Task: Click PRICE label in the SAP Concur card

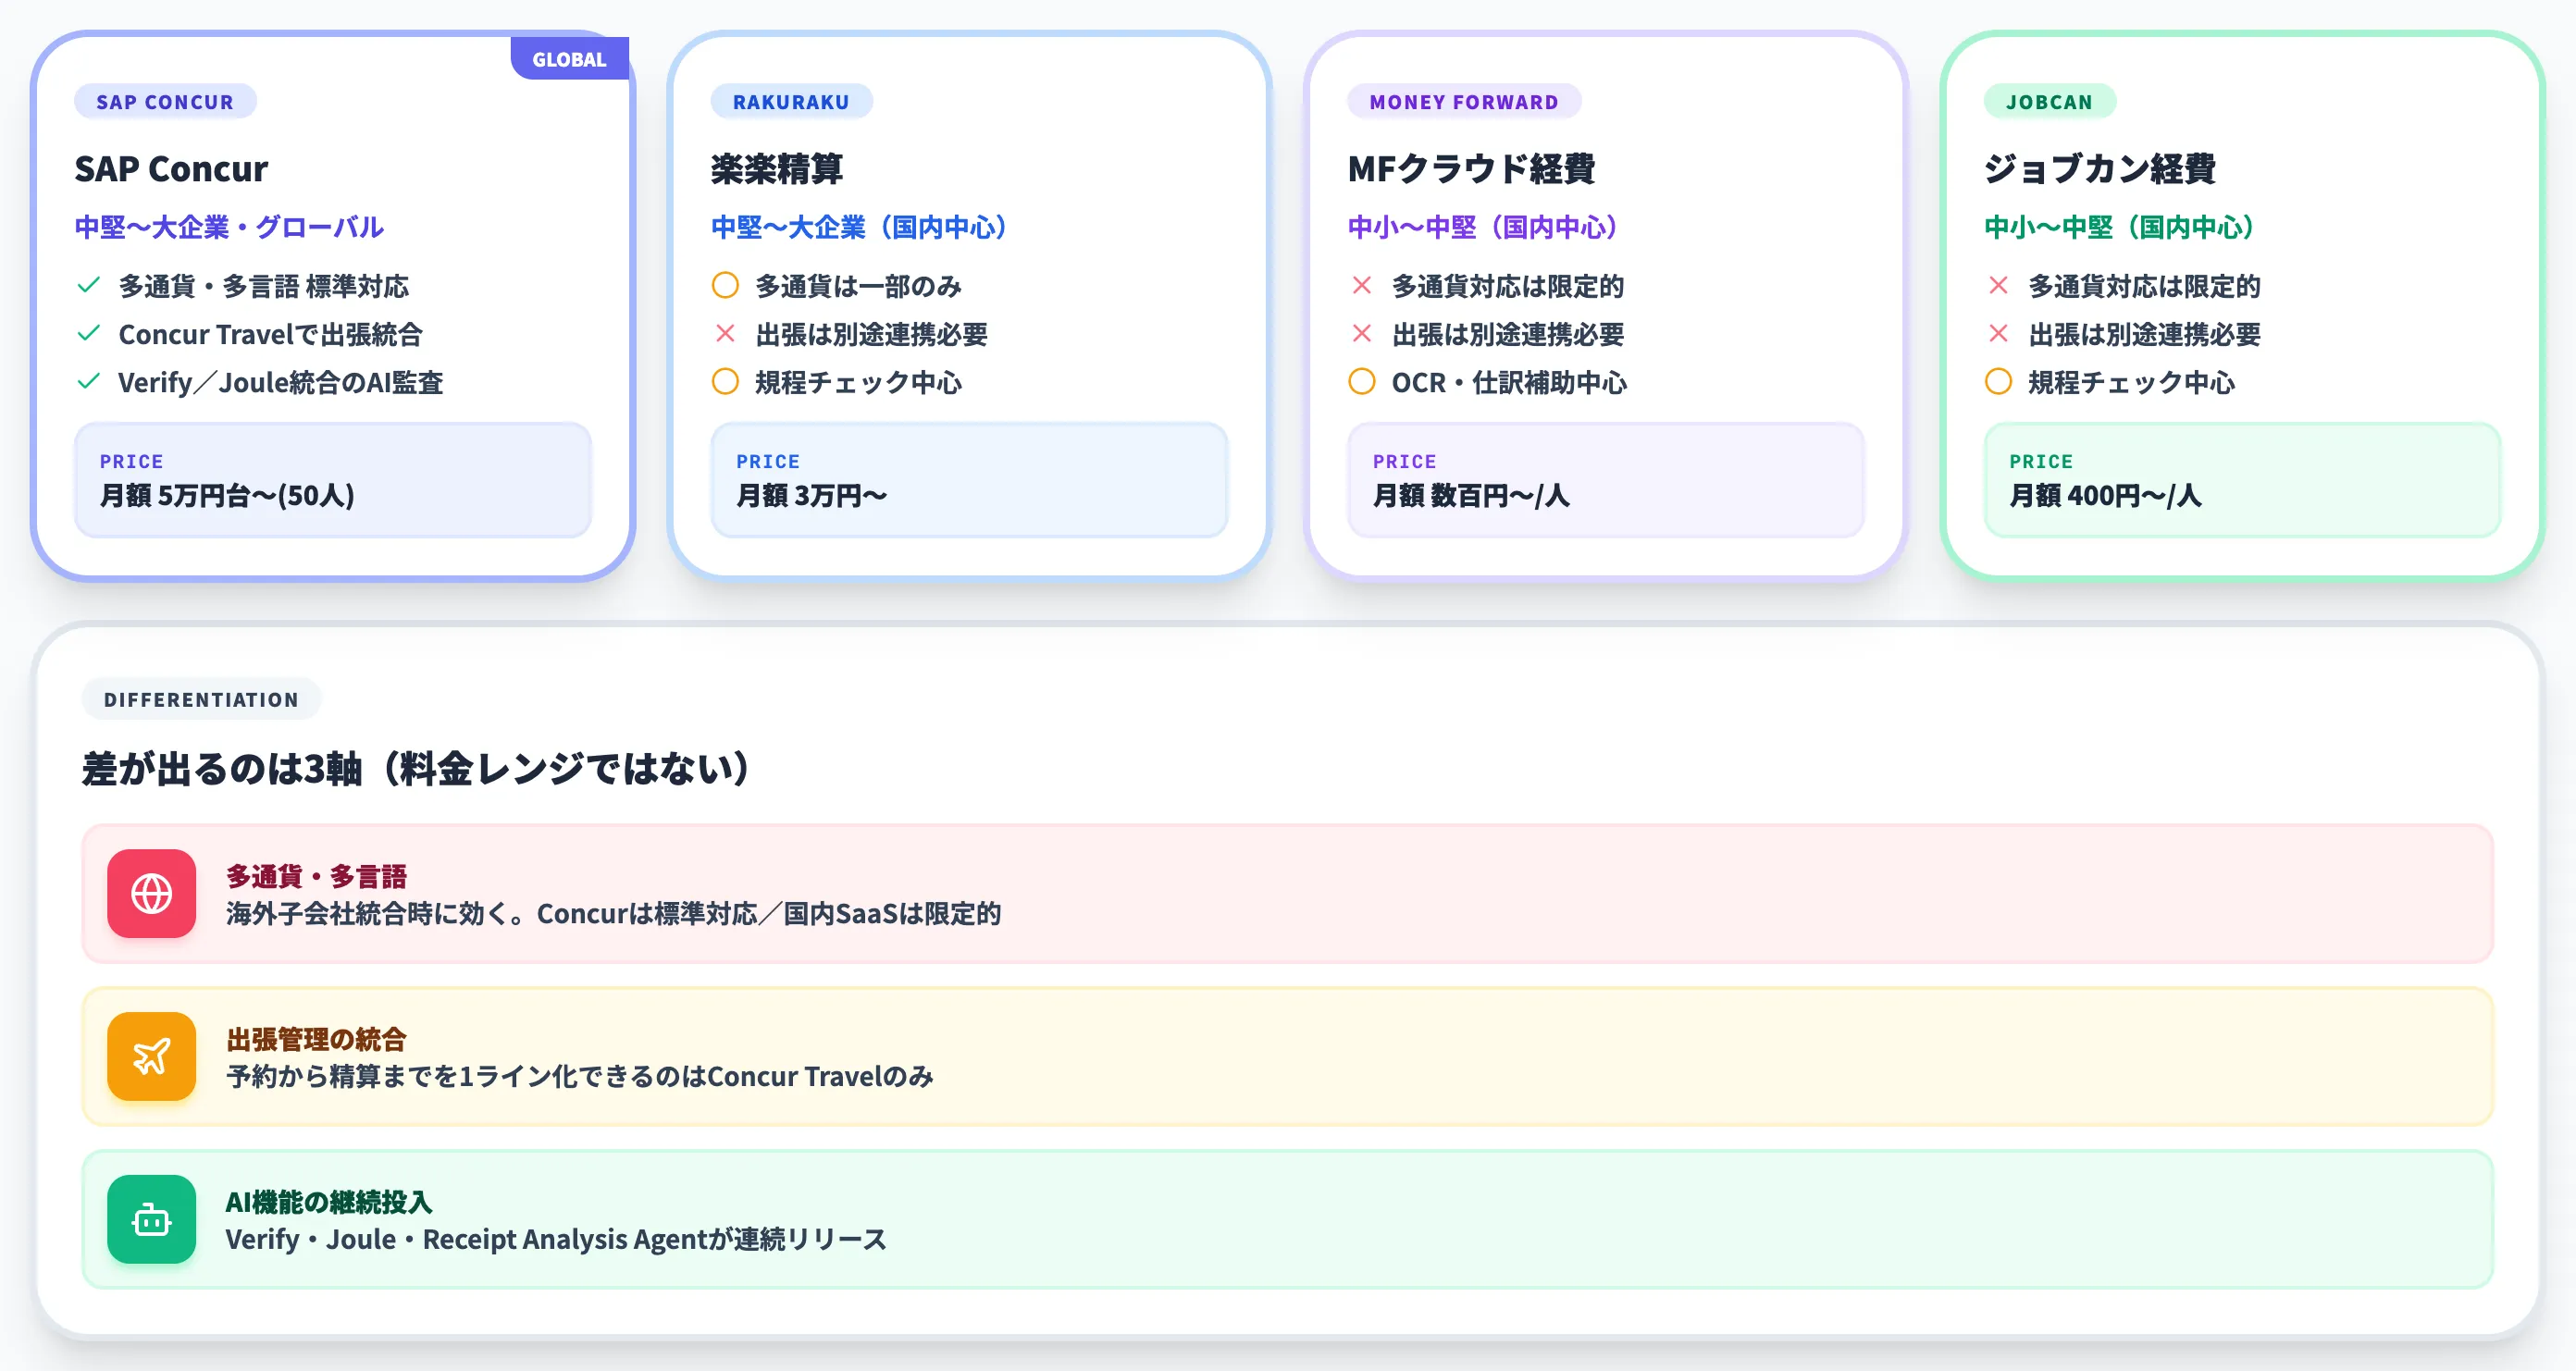Action: point(131,461)
